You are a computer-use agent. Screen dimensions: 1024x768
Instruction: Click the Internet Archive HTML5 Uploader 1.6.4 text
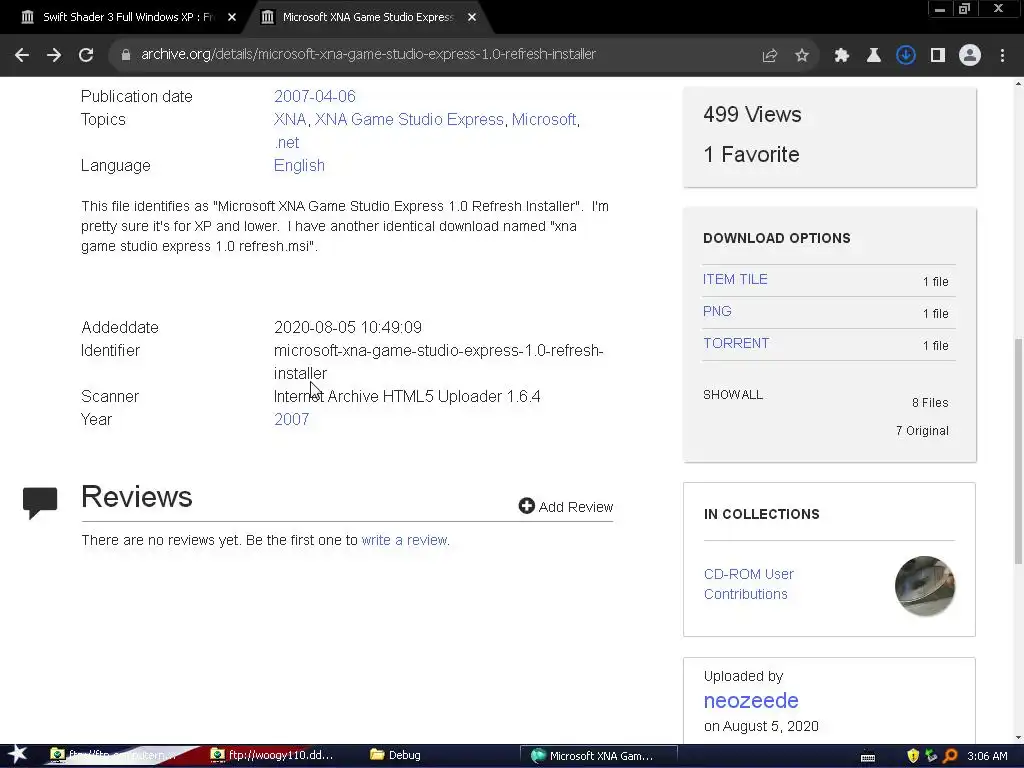point(407,396)
